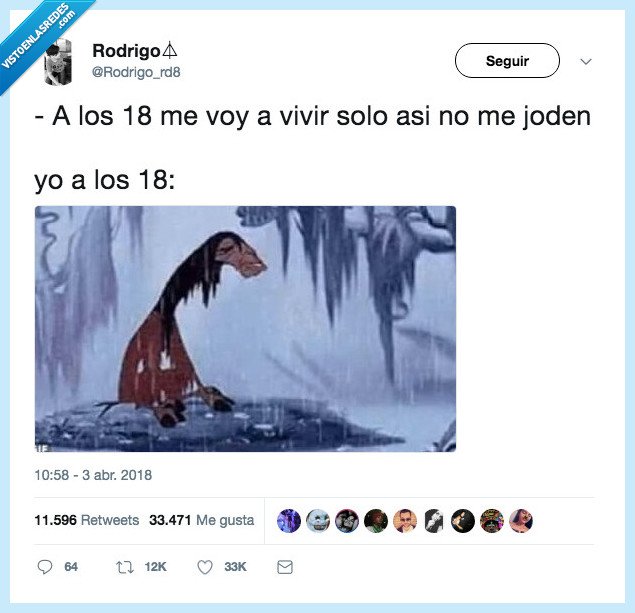Like the tweet with the heart icon
The width and height of the screenshot is (635, 613).
click(205, 567)
